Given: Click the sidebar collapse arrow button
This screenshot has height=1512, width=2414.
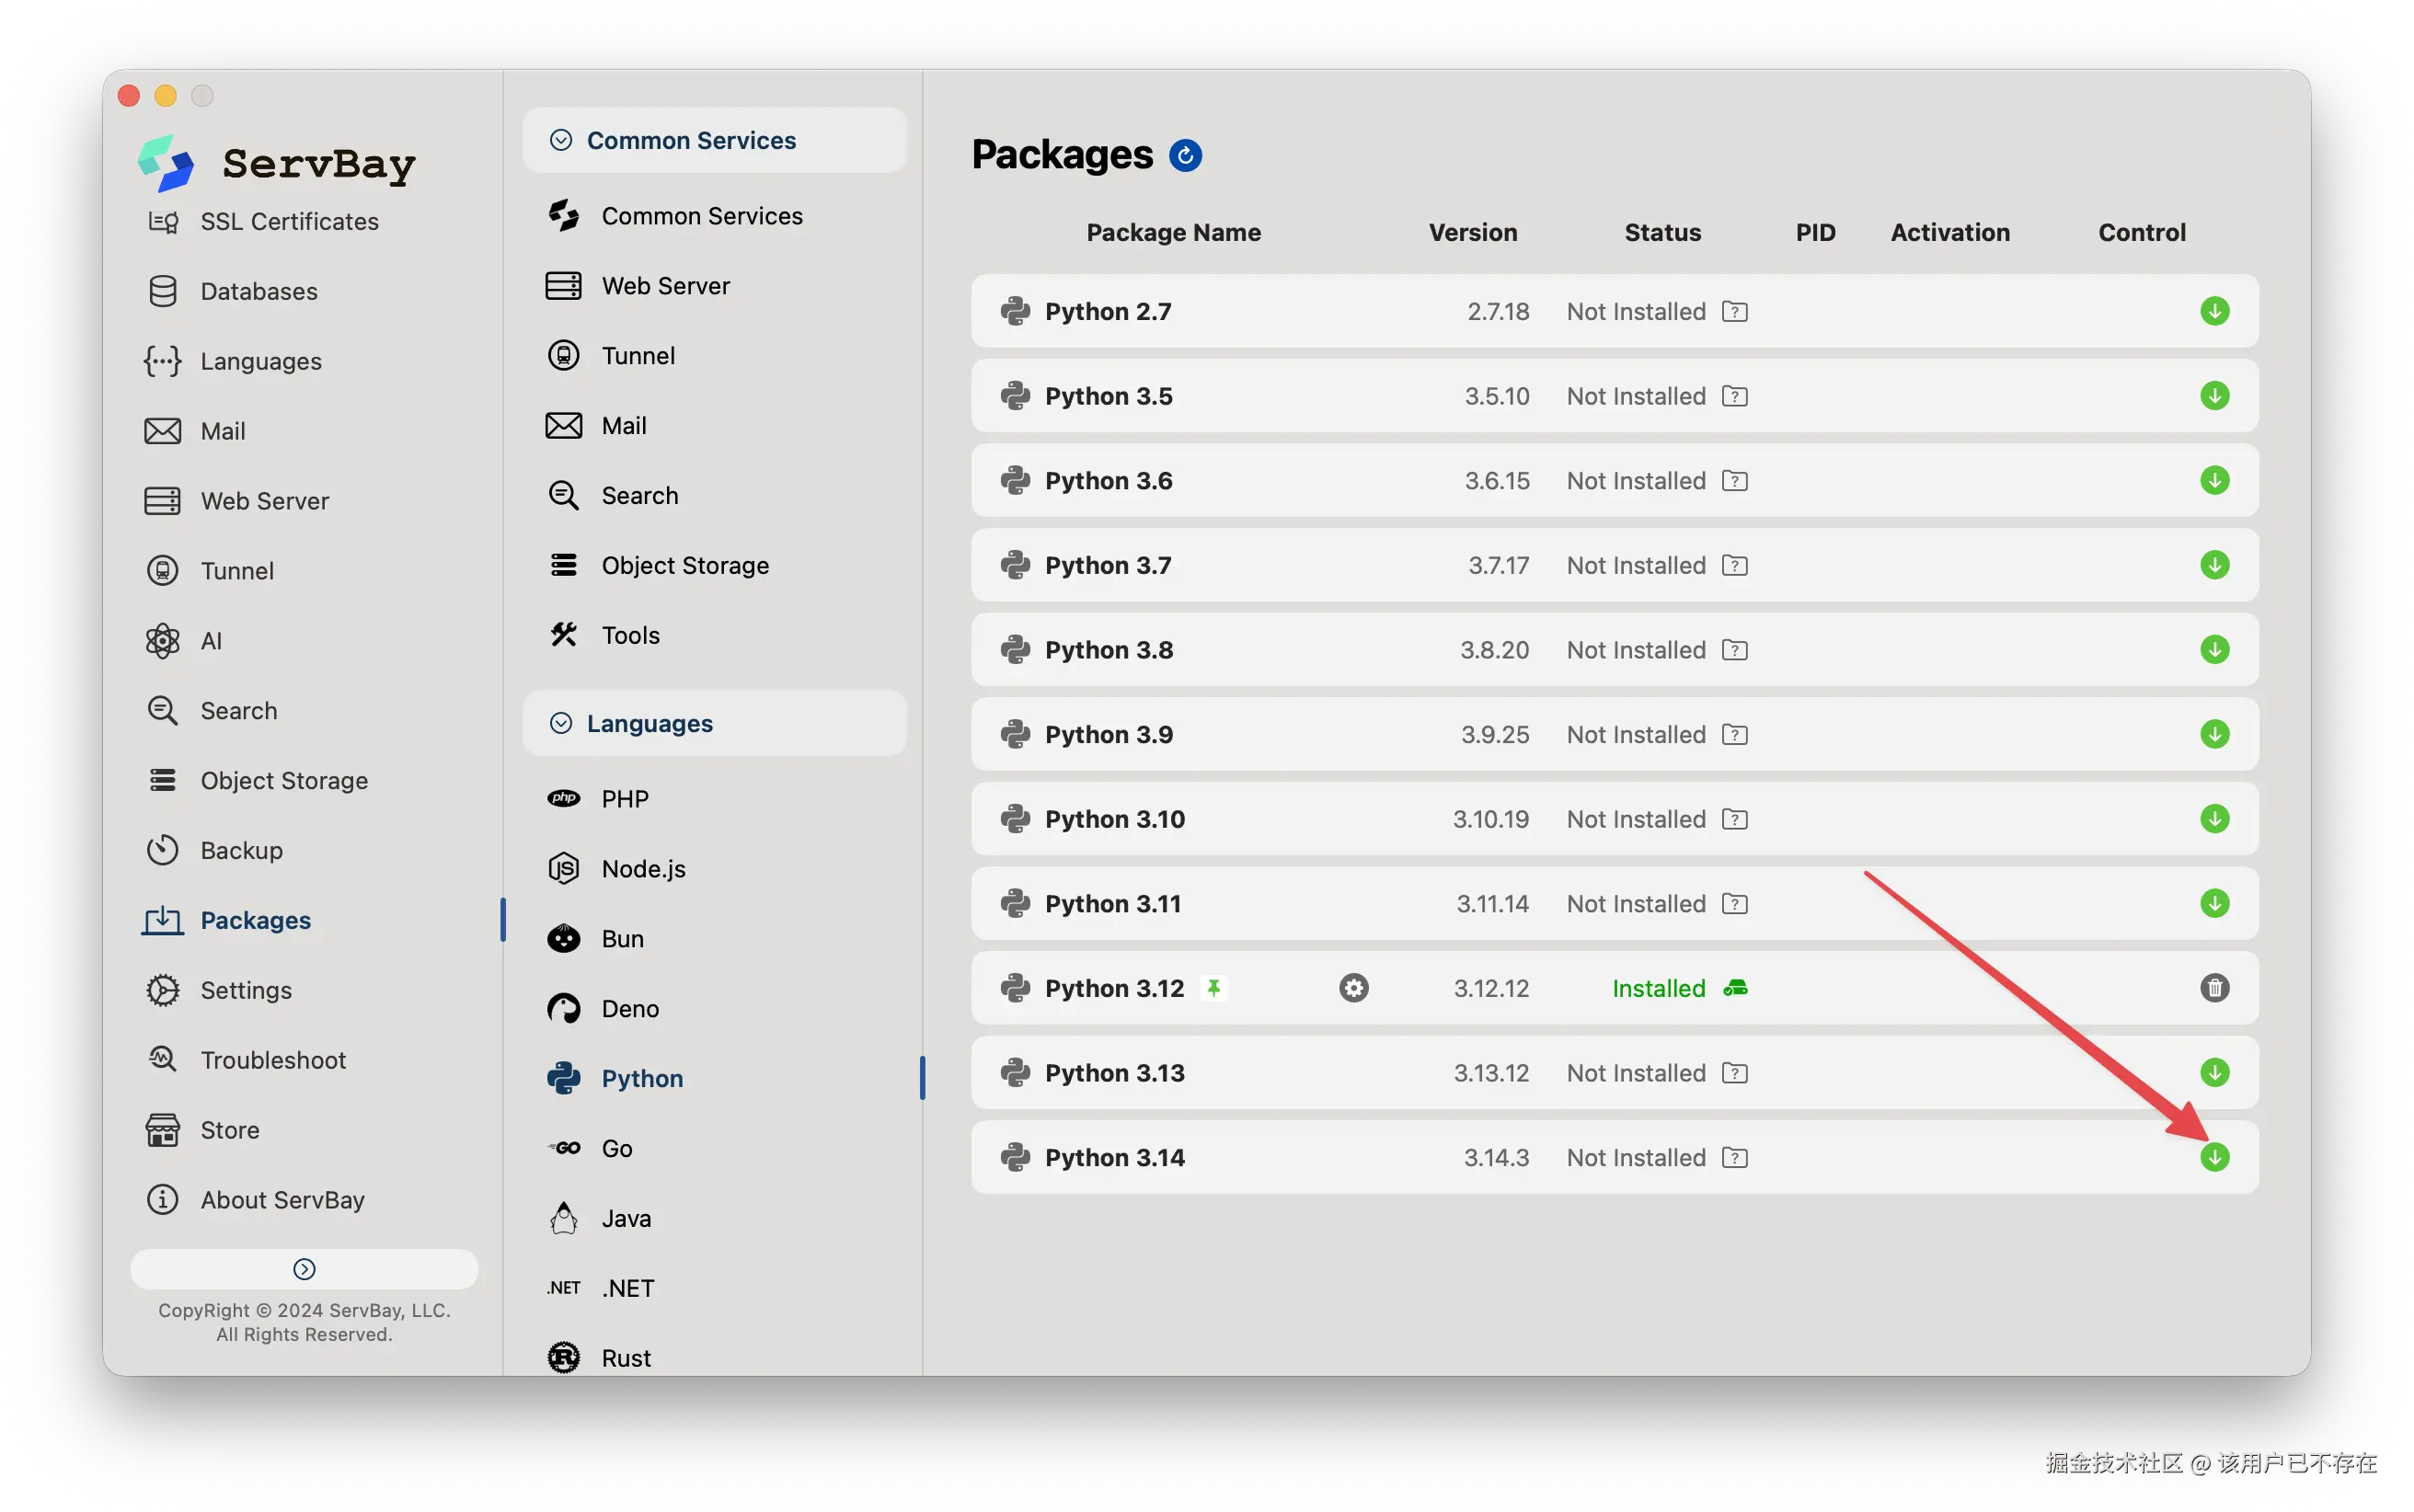Looking at the screenshot, I should [304, 1269].
